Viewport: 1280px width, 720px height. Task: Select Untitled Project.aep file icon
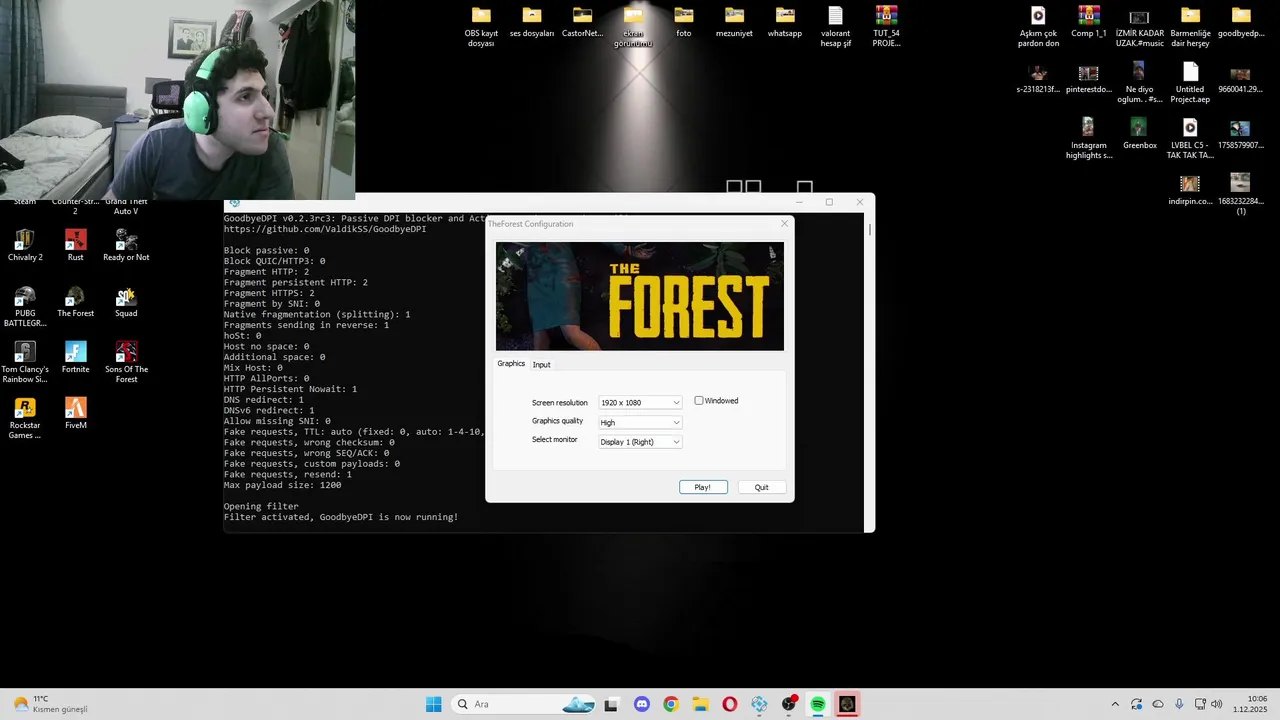1190,83
